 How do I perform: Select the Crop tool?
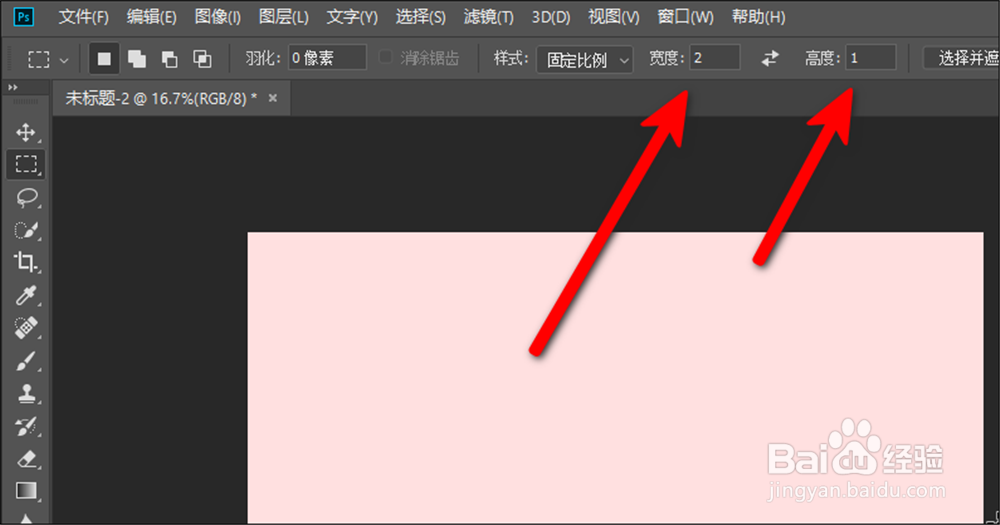[26, 262]
